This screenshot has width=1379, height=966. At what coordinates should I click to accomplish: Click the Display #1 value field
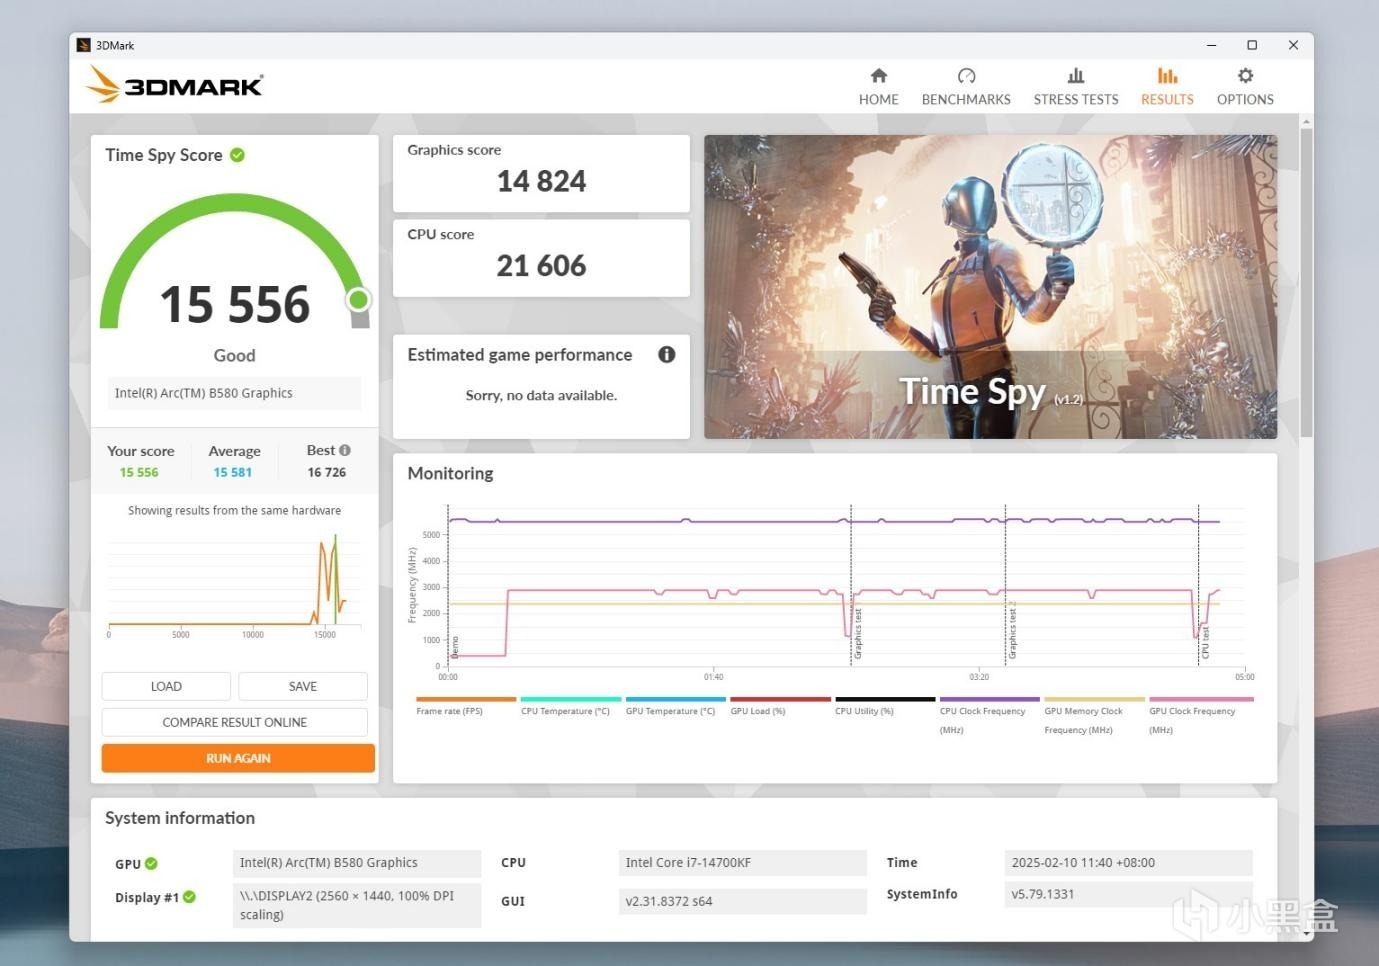coord(357,905)
